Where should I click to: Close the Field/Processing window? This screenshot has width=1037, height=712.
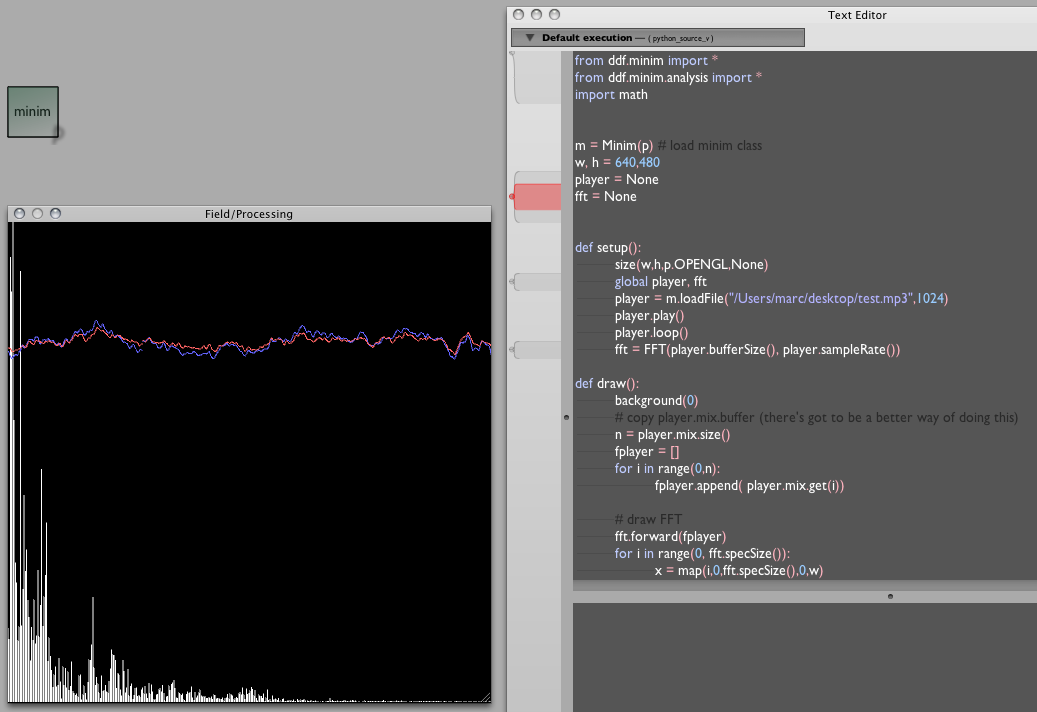20,213
